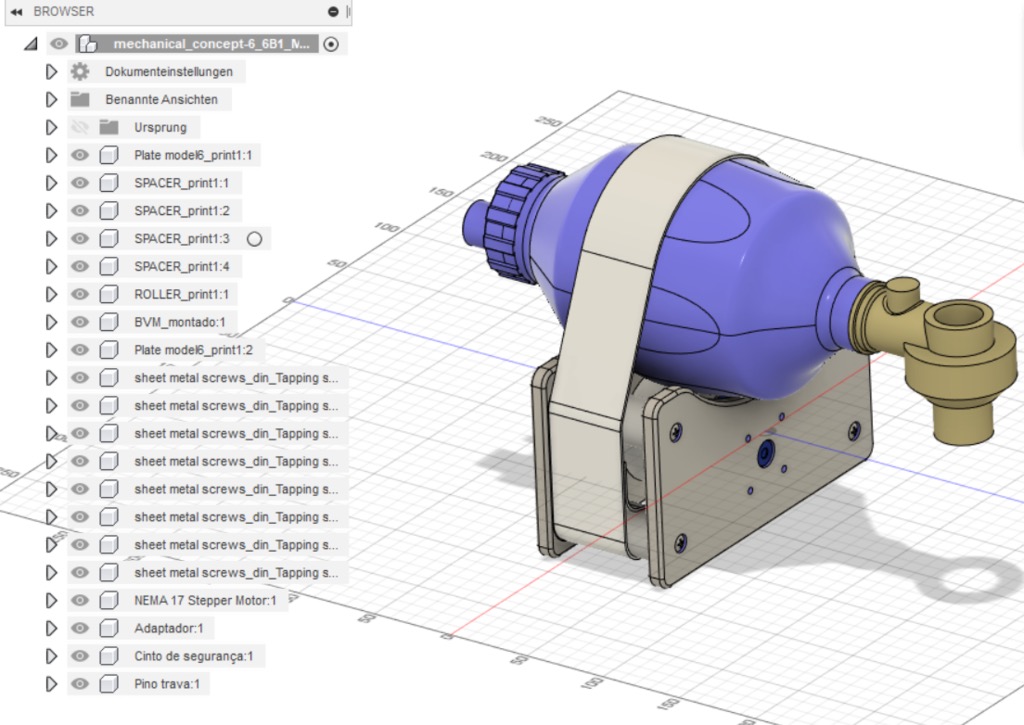The width and height of the screenshot is (1024, 725).
Task: Click component icon of SPACER_print1:2
Action: tap(108, 210)
